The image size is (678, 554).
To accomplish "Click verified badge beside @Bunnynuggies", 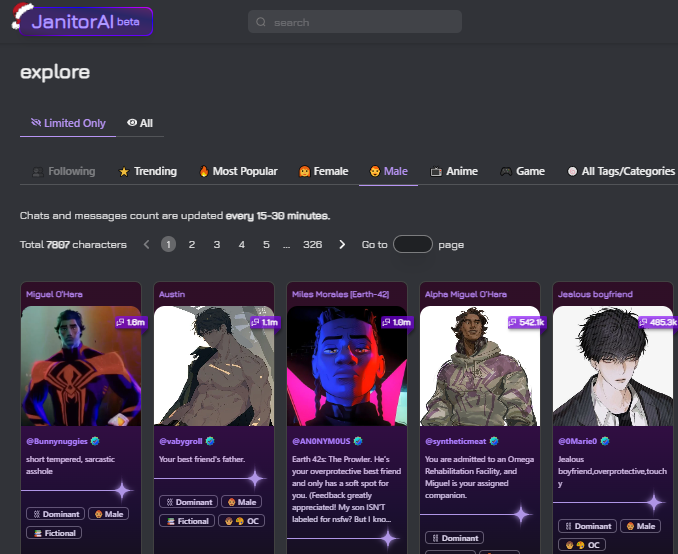I will tap(95, 441).
